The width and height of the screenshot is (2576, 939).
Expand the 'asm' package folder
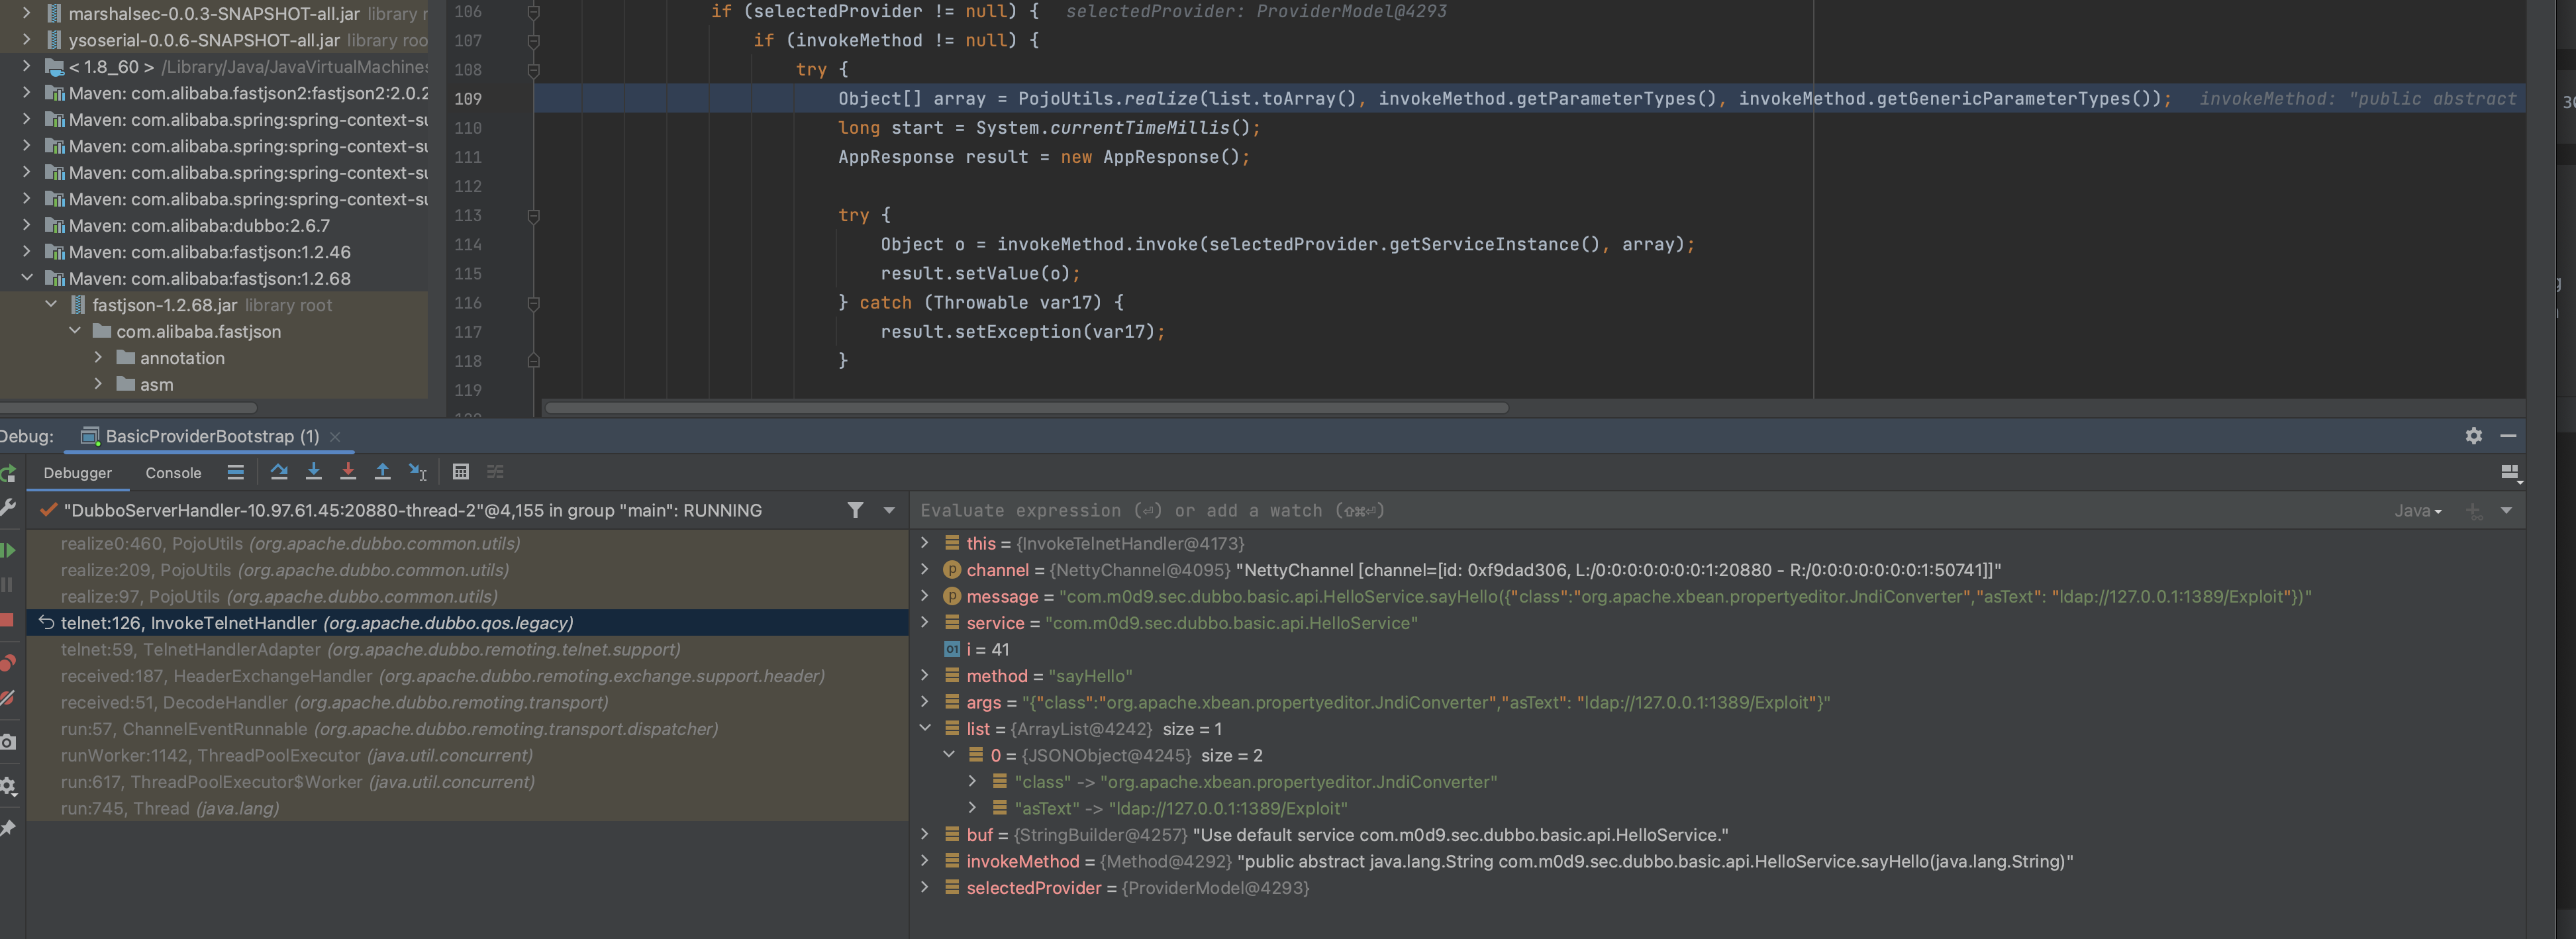pyautogui.click(x=98, y=384)
